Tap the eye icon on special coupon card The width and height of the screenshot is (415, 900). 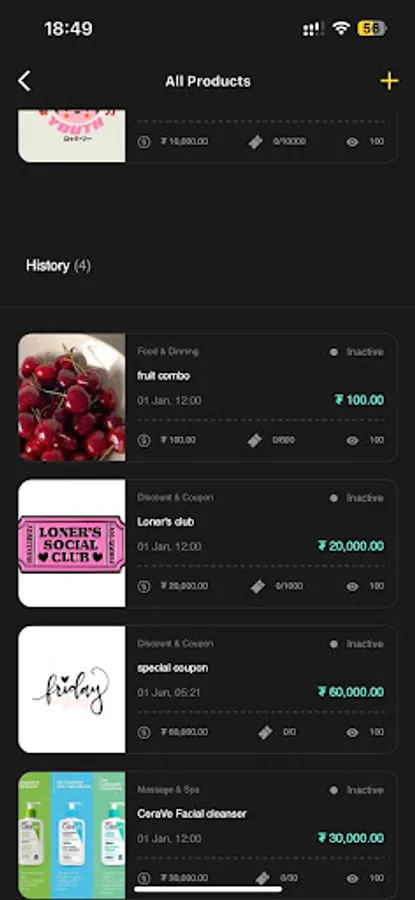coord(352,732)
